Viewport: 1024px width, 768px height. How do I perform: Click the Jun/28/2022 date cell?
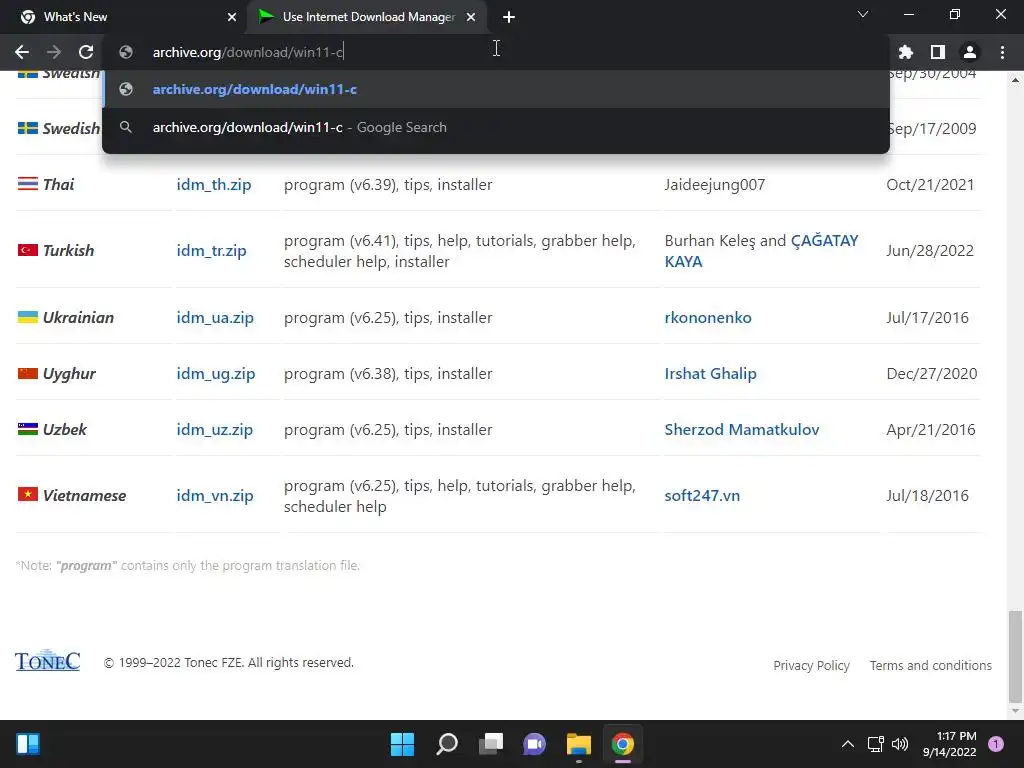point(930,251)
